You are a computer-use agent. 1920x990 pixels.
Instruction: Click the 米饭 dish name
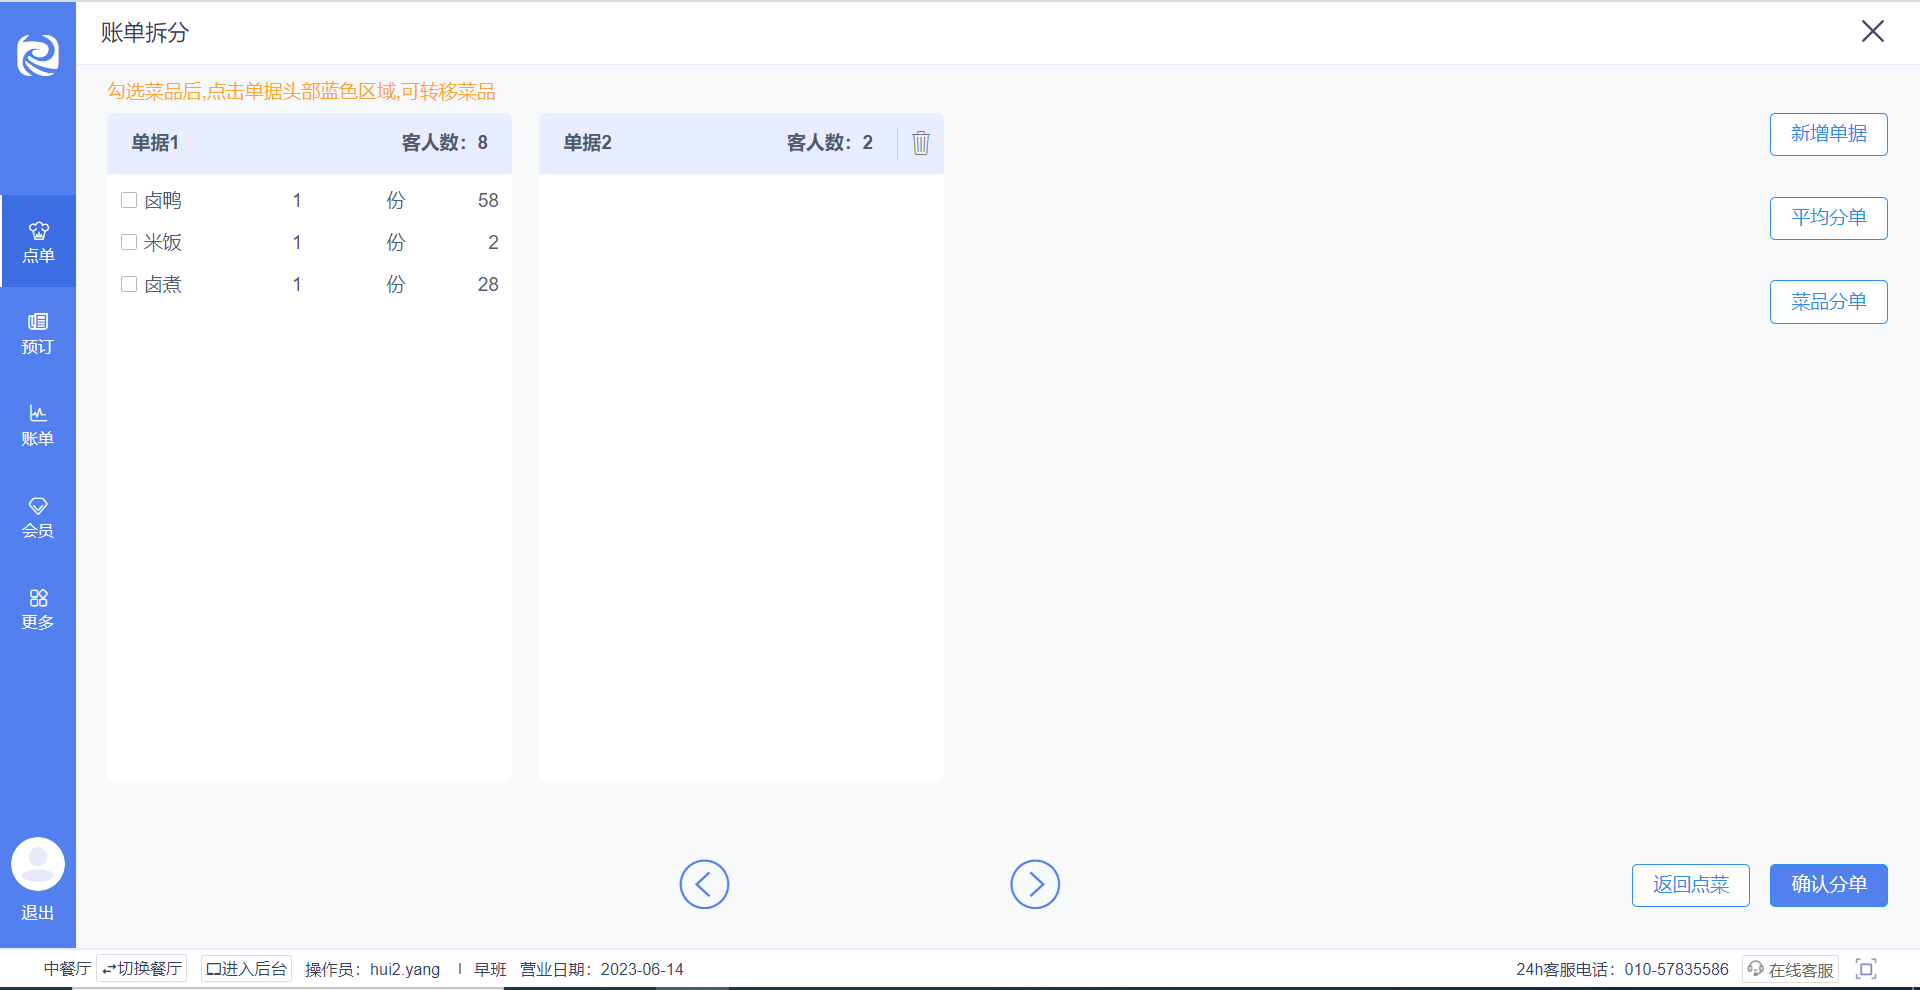pos(163,242)
